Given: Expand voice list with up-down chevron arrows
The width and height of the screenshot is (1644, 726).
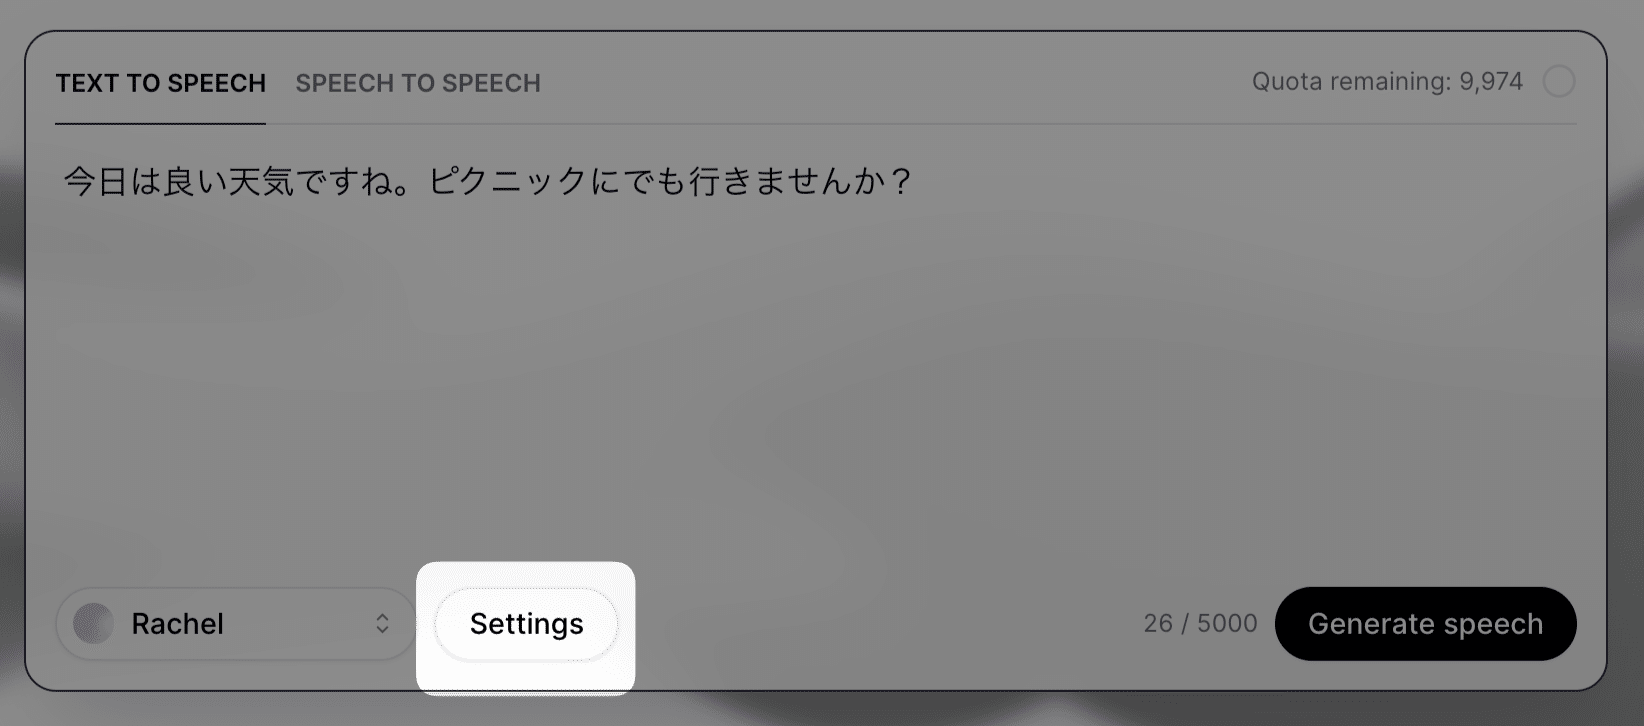Looking at the screenshot, I should pos(382,624).
